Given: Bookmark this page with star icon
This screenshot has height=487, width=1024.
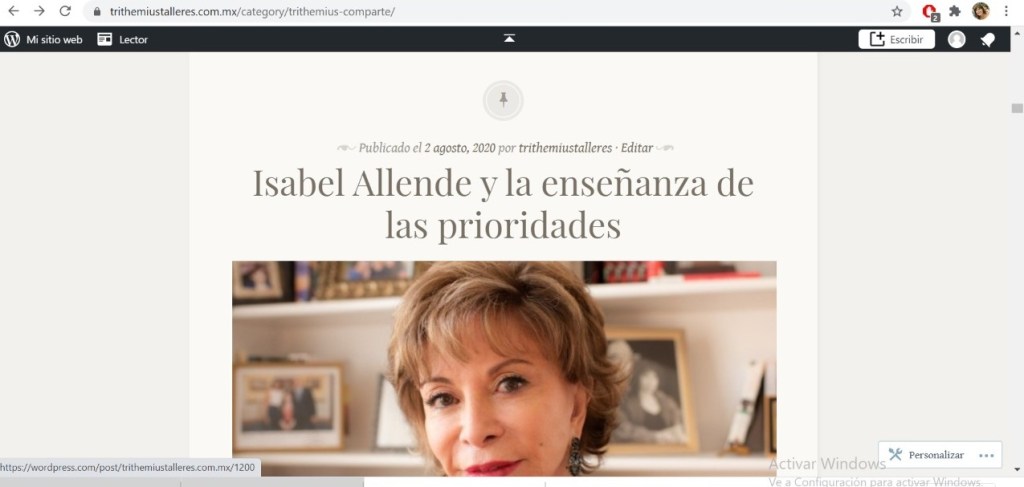Looking at the screenshot, I should tap(897, 11).
